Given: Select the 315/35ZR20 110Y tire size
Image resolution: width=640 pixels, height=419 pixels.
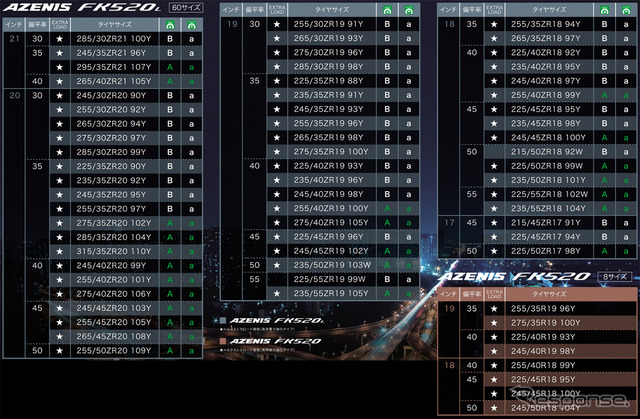Looking at the screenshot, I should (x=114, y=251).
